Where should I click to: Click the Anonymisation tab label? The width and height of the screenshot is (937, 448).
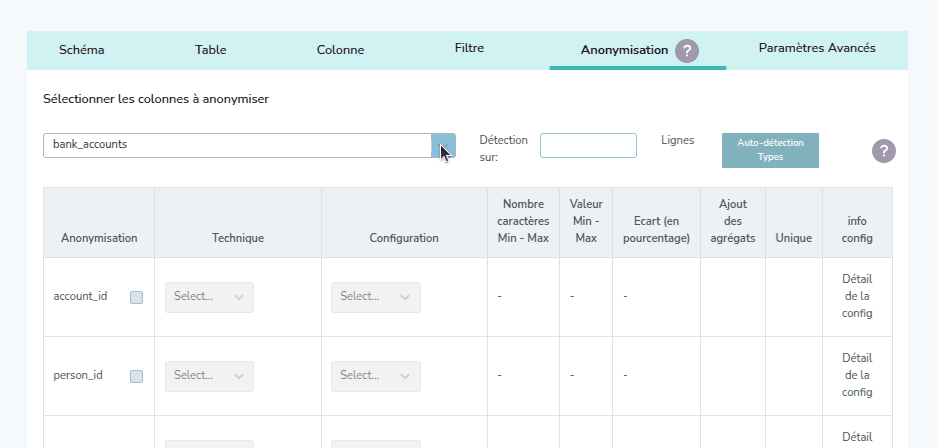point(624,49)
